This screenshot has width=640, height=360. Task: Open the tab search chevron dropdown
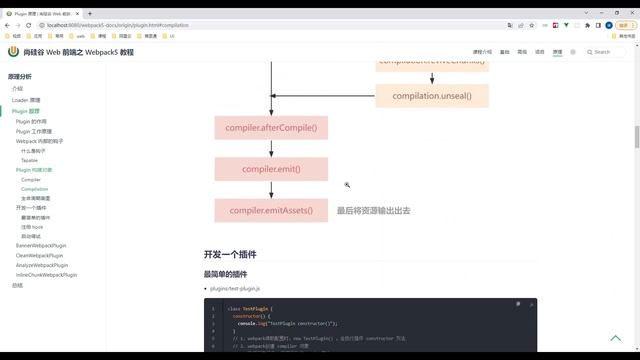click(x=586, y=13)
